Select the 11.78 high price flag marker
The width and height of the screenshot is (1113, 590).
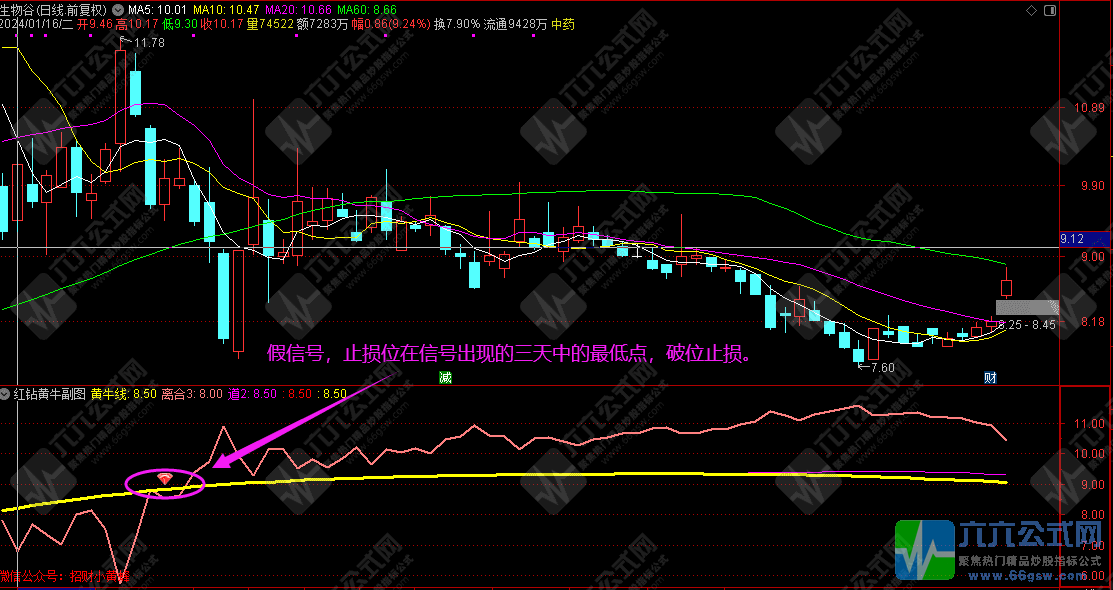click(x=143, y=42)
